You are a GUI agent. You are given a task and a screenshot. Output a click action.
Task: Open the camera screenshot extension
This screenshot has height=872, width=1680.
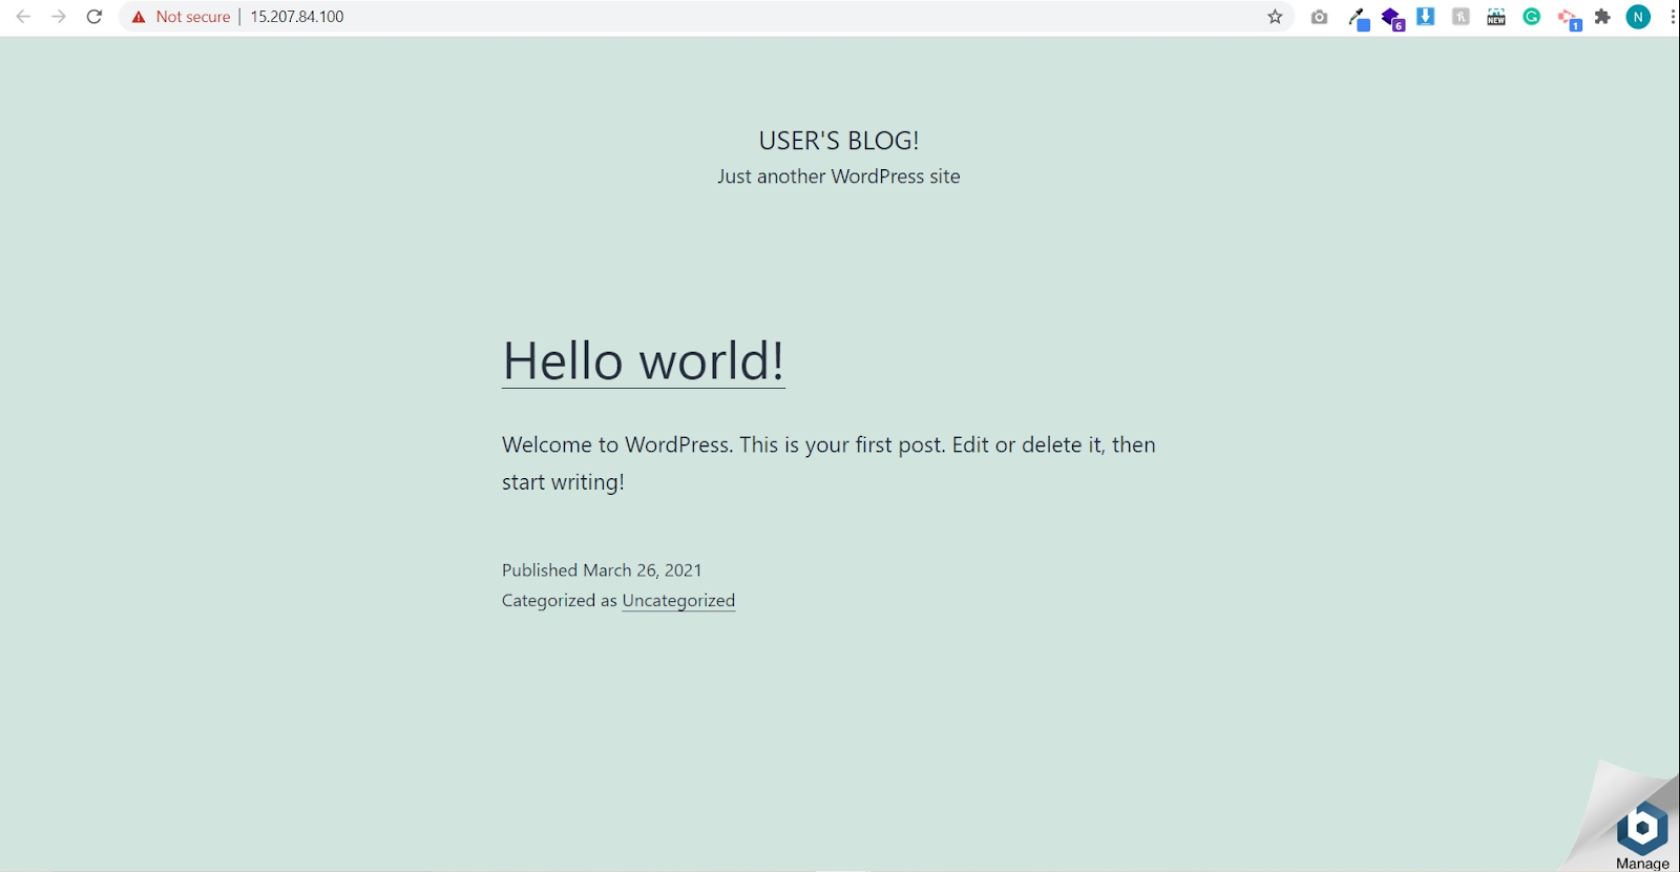[1319, 17]
